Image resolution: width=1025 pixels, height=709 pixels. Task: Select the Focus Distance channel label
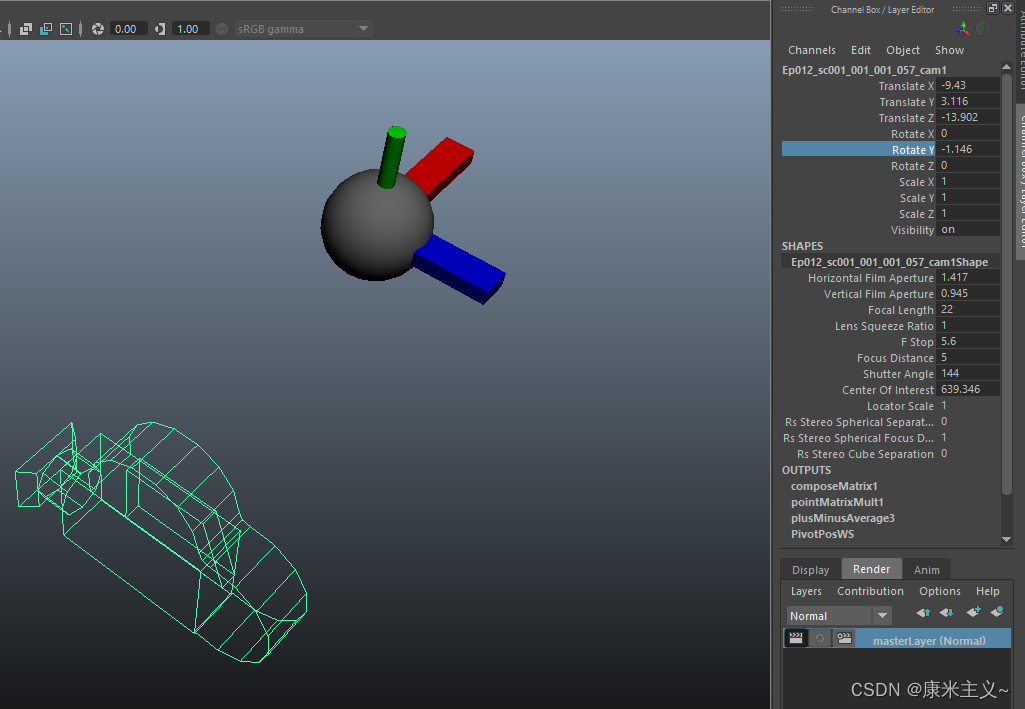click(x=895, y=358)
